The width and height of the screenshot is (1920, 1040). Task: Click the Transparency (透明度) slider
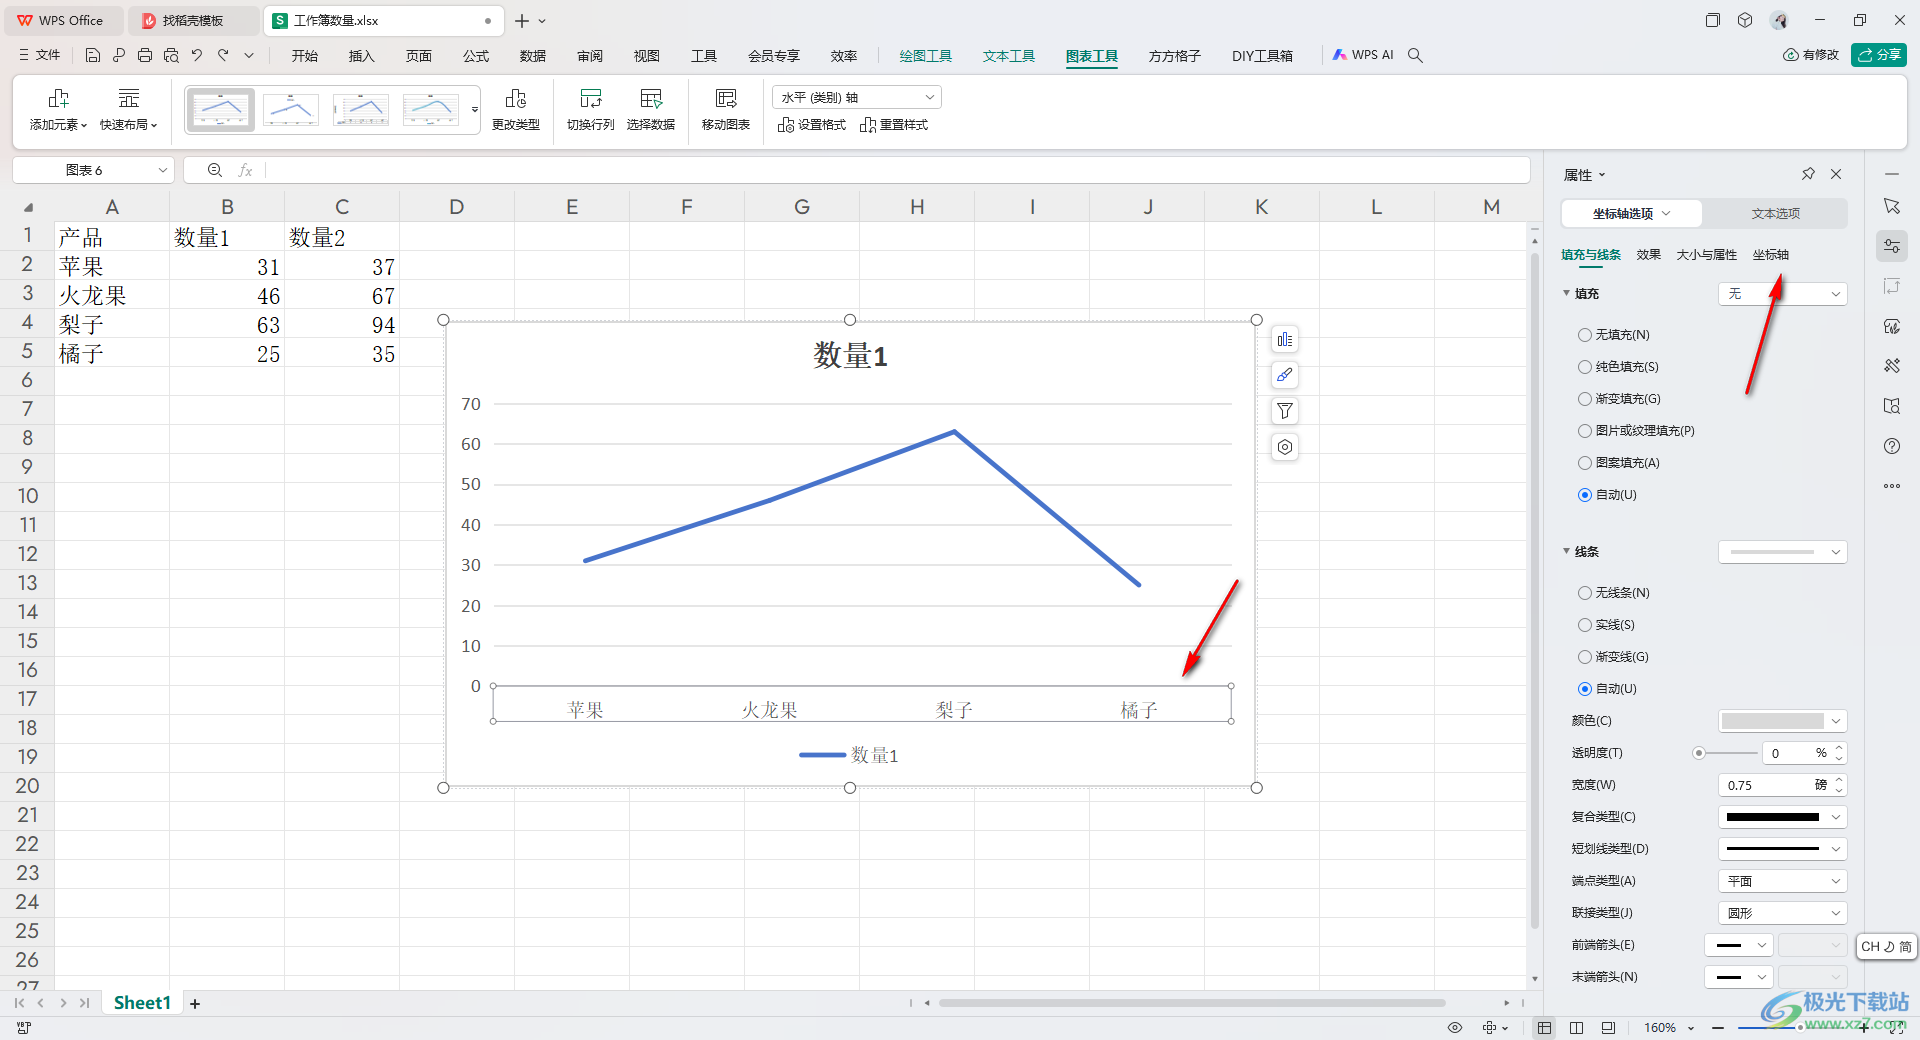[1727, 753]
